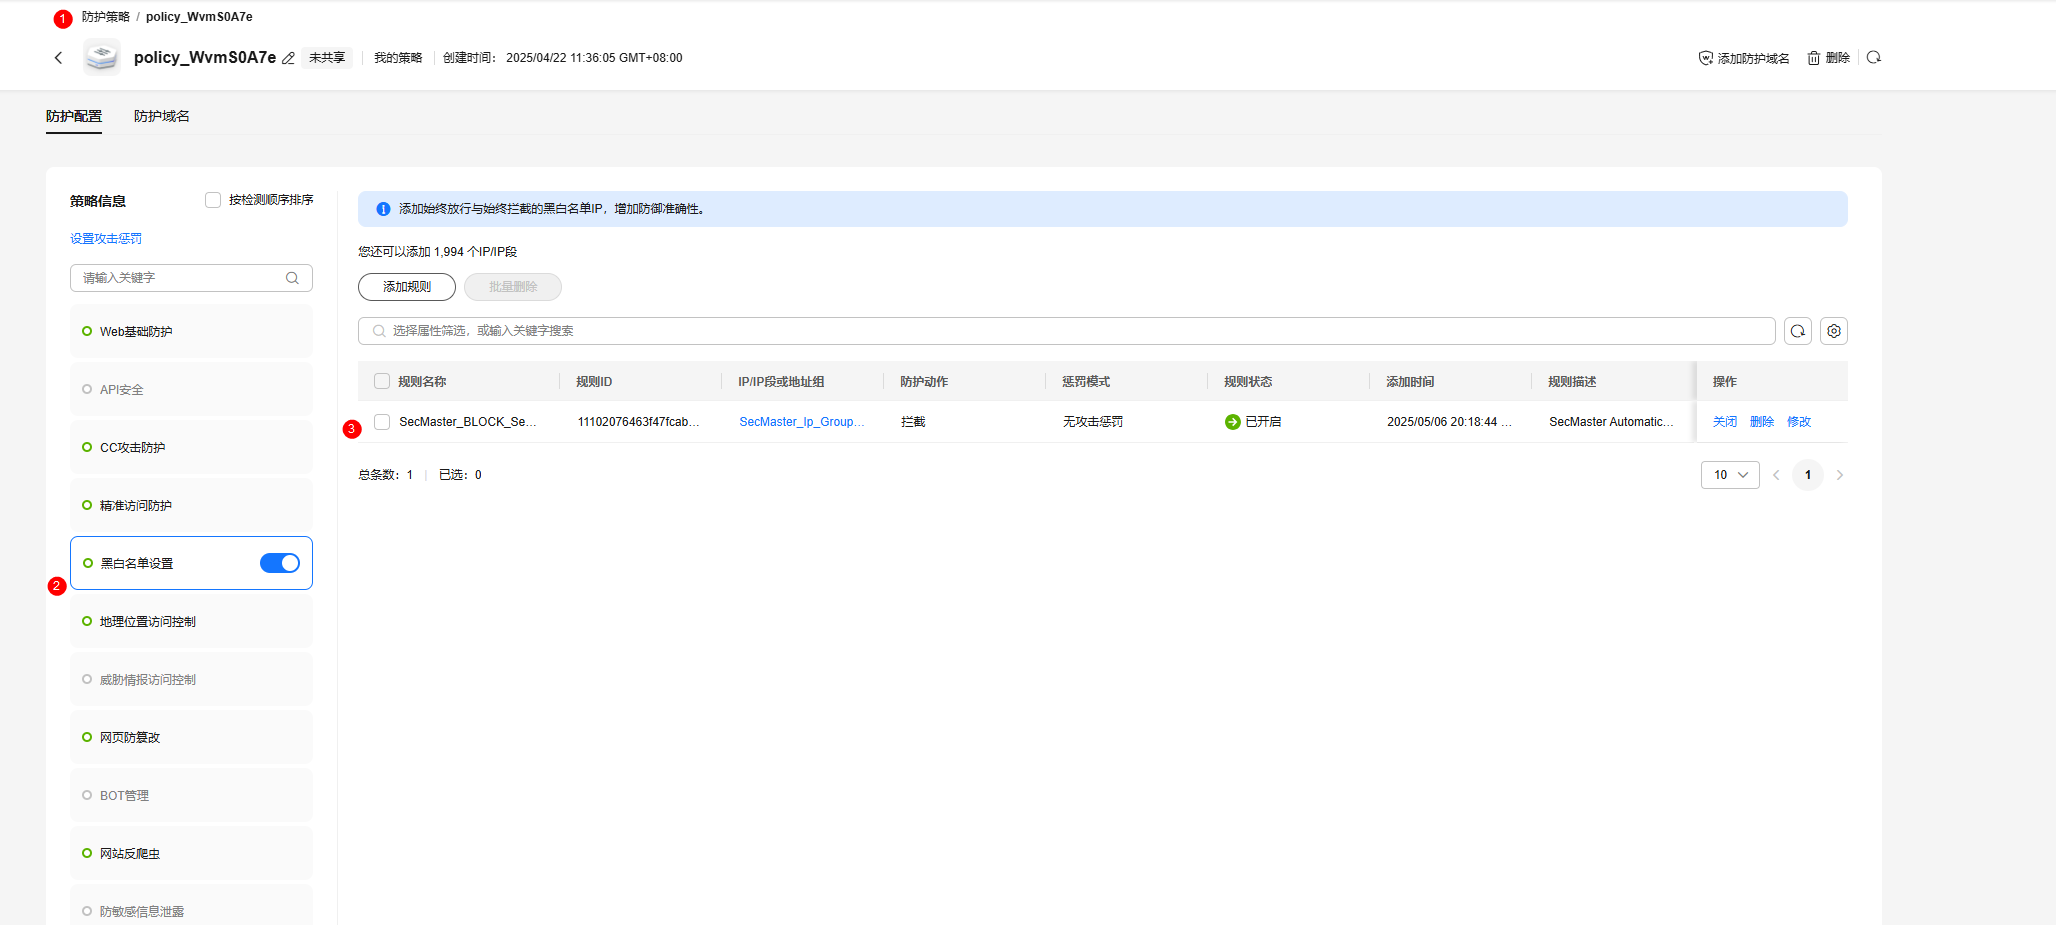Focus the 请输入关键字 keyword search field
The image size is (2056, 925).
[x=191, y=278]
